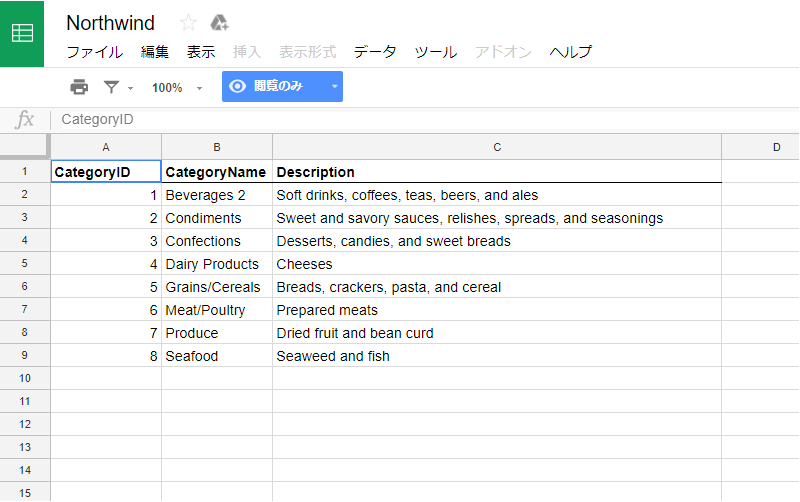Open the ツール menu
The width and height of the screenshot is (800, 502).
pos(435,52)
